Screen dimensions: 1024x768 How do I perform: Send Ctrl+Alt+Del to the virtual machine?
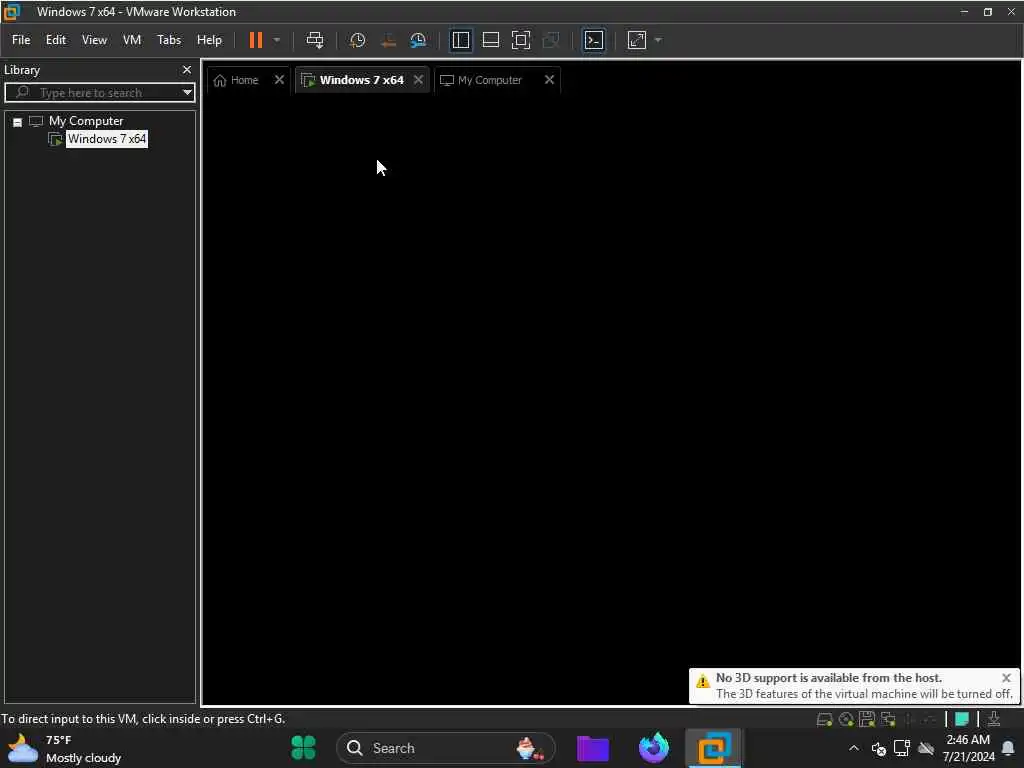click(315, 40)
